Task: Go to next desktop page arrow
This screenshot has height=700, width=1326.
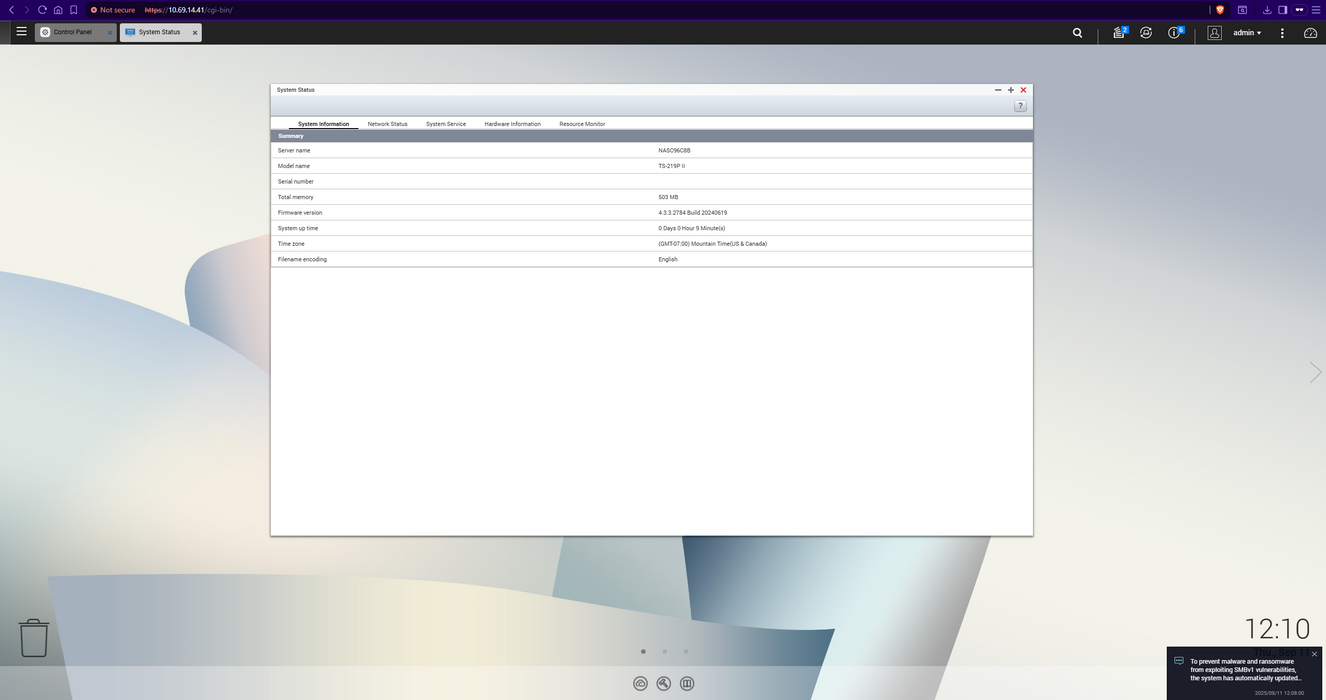Action: click(x=1315, y=372)
